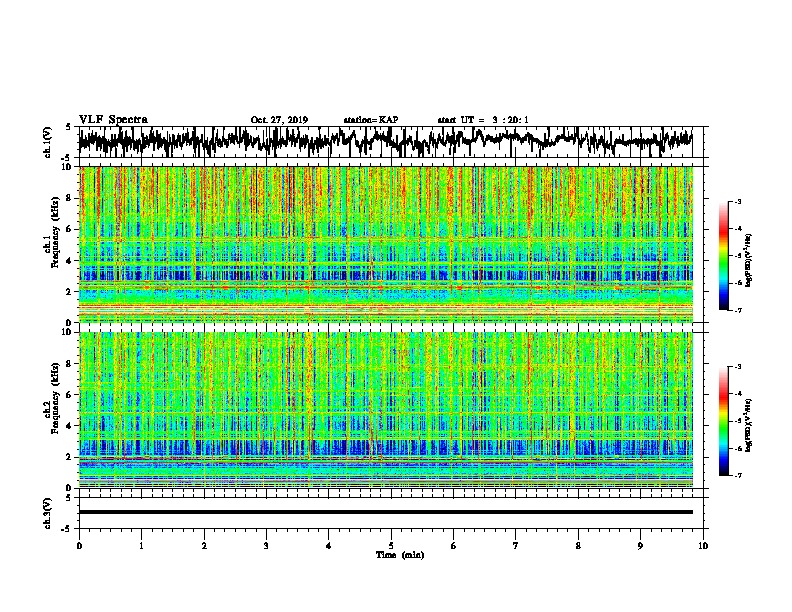Screen dimensions: 792x612
Task: Click the lower log(PSD) colorbar label
Action: coord(748,425)
